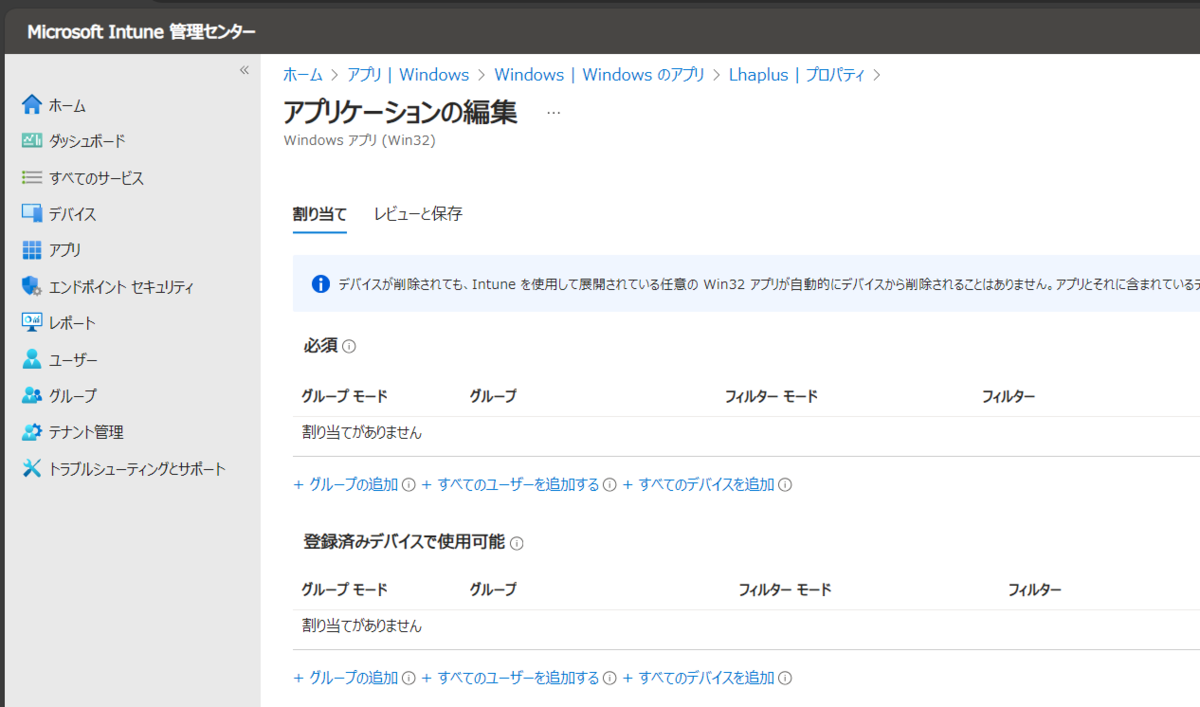Click the ホーム breadcrumb link
Screen dimensions: 1200x707
(x=303, y=75)
